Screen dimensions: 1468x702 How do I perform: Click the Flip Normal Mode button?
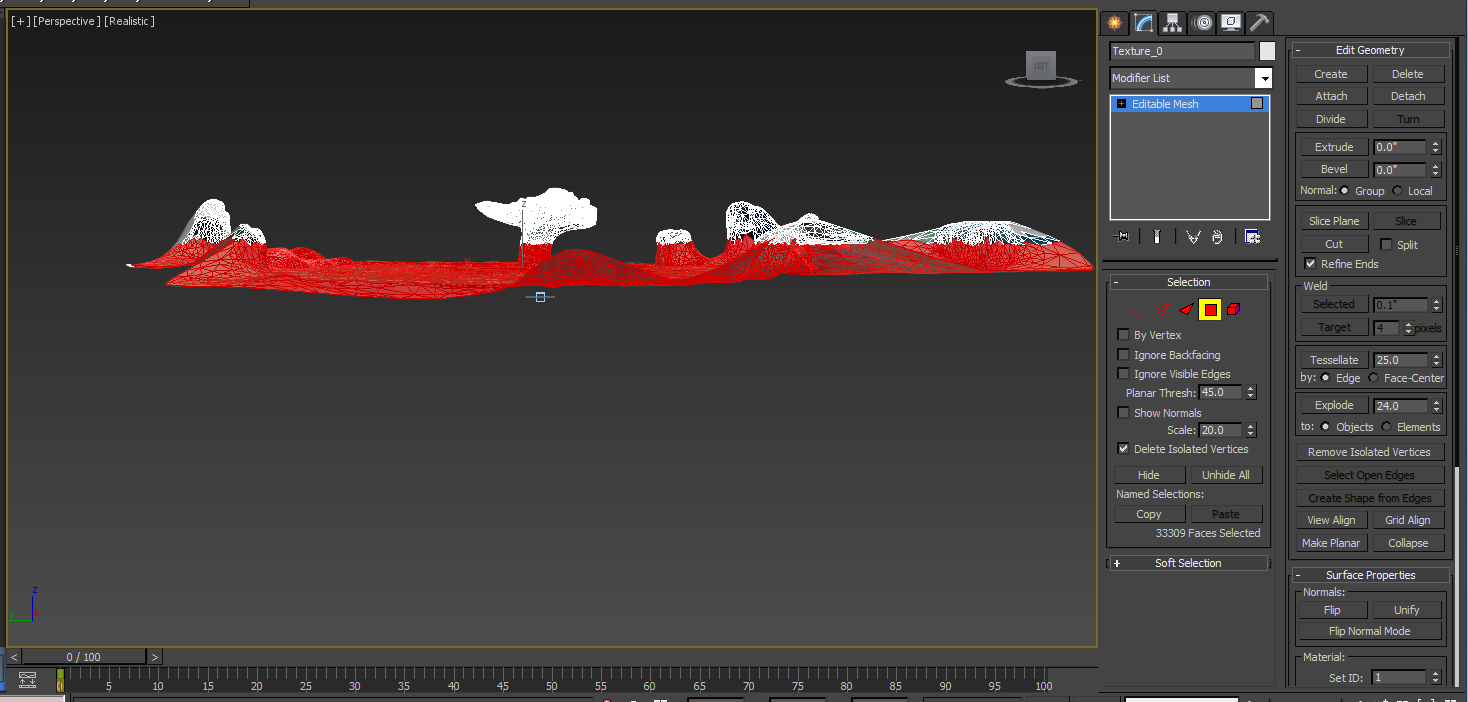point(1370,631)
